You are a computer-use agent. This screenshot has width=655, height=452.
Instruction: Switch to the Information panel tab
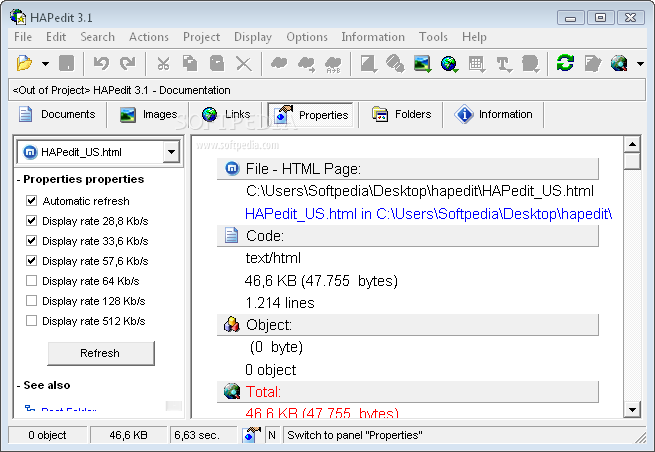click(x=493, y=114)
